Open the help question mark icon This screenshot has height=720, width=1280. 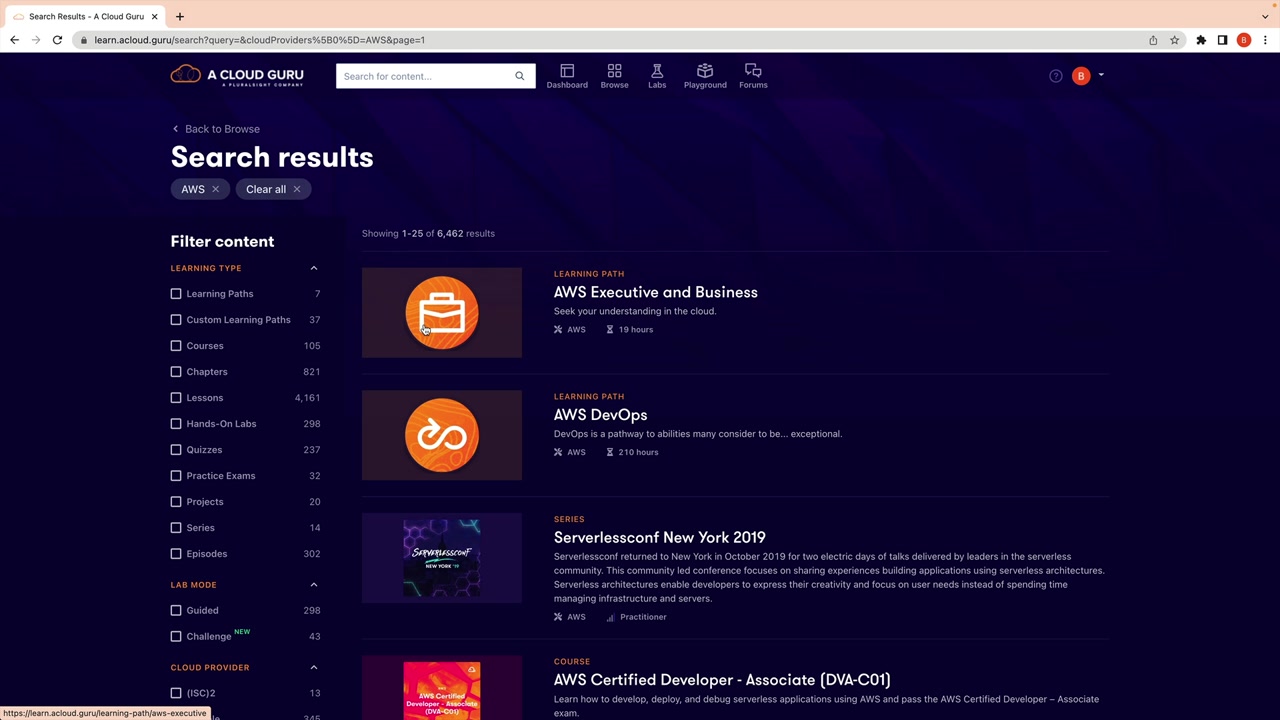pos(1056,76)
